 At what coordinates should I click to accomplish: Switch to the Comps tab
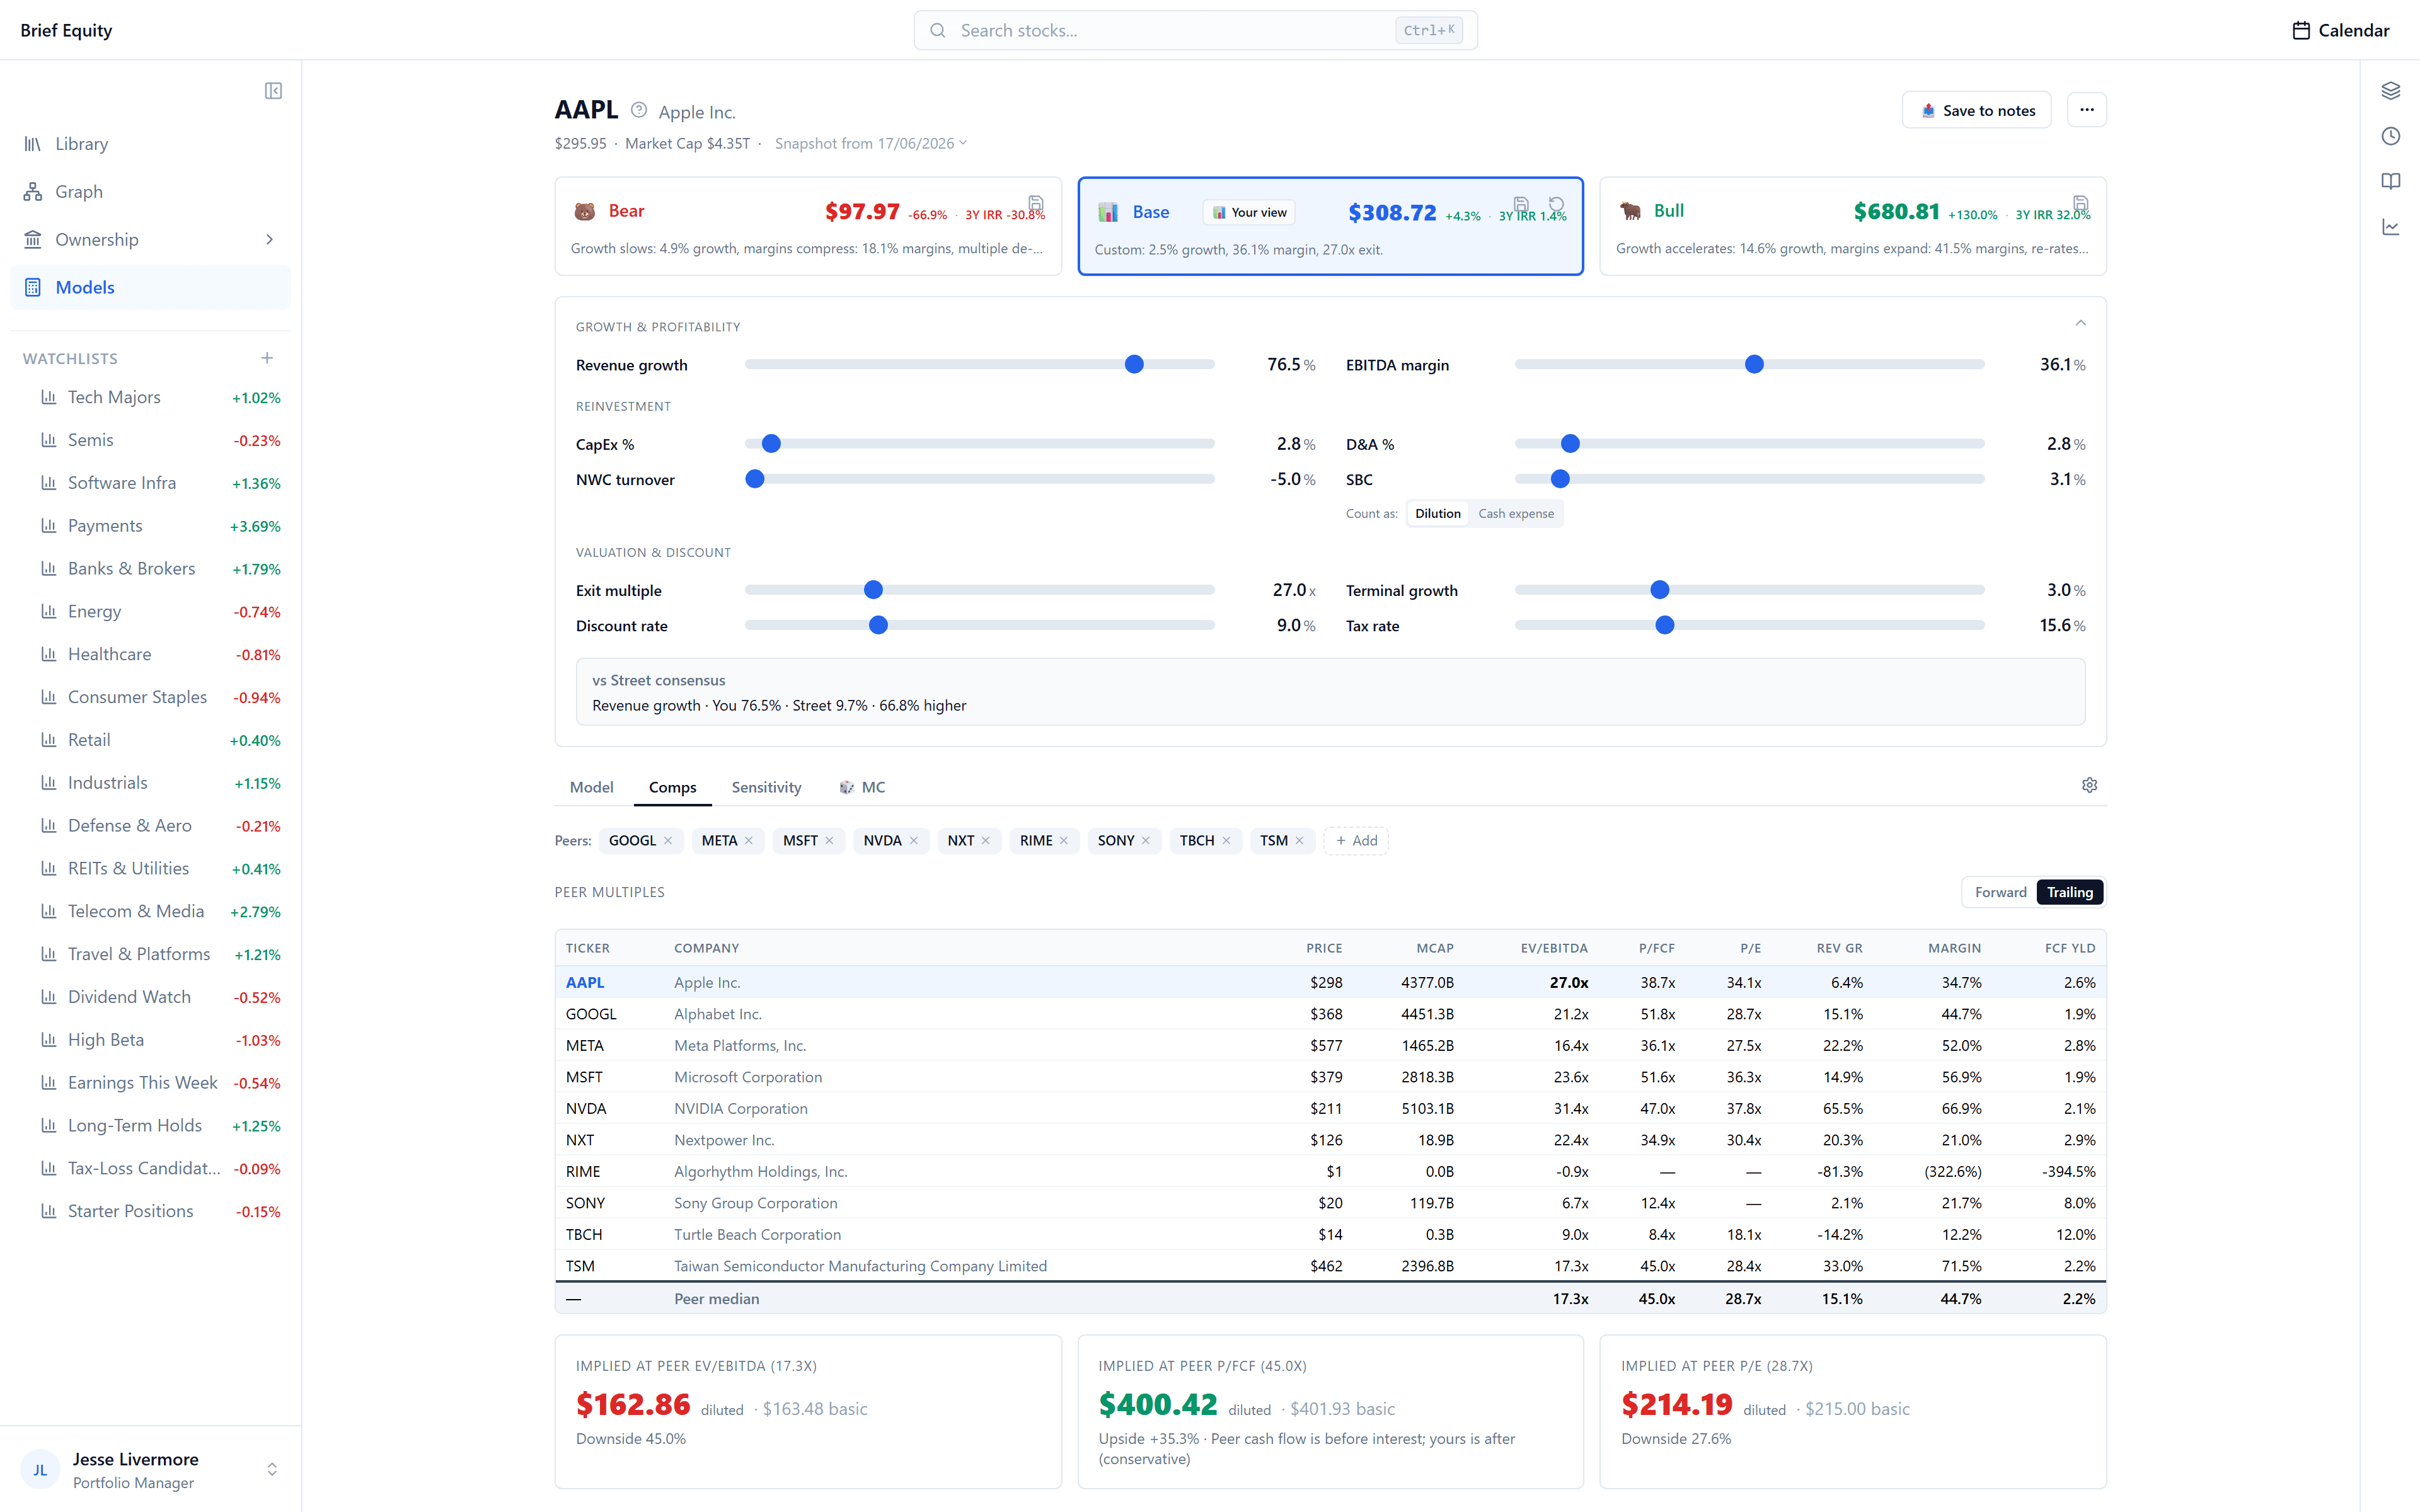(672, 788)
